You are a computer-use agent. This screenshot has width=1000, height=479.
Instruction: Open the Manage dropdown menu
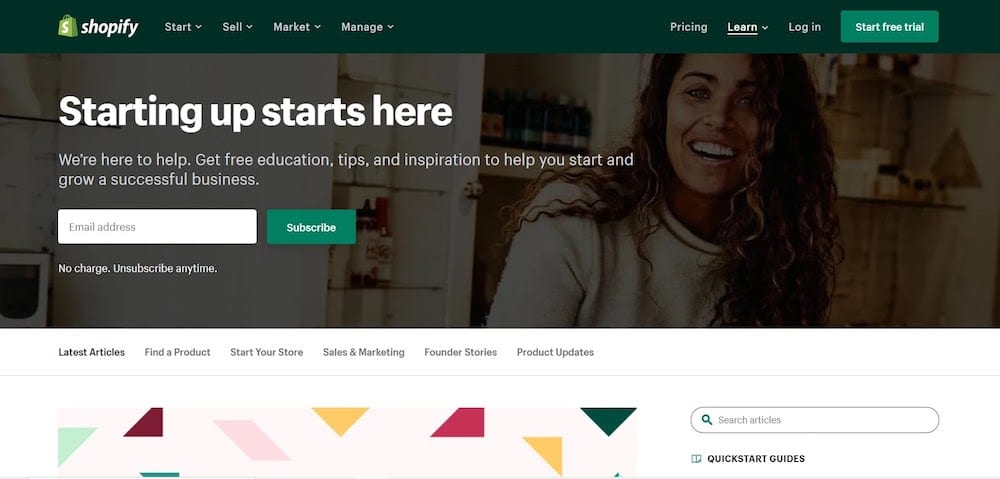pyautogui.click(x=367, y=27)
